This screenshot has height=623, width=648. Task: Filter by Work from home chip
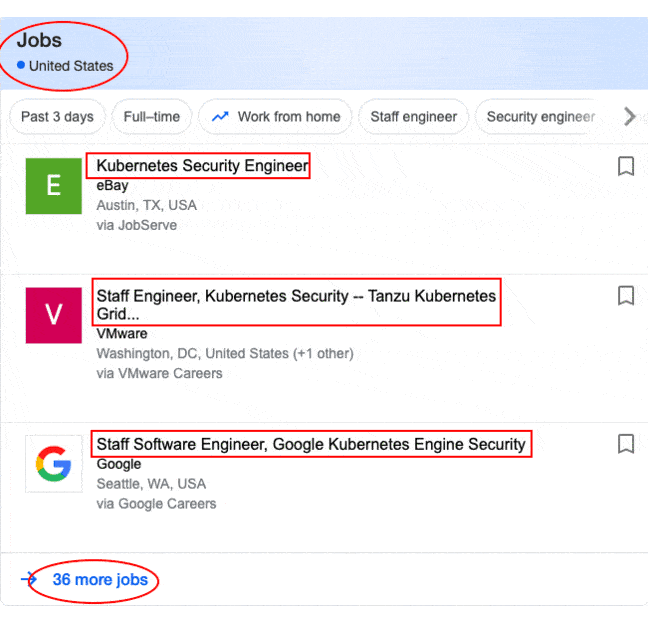[276, 117]
